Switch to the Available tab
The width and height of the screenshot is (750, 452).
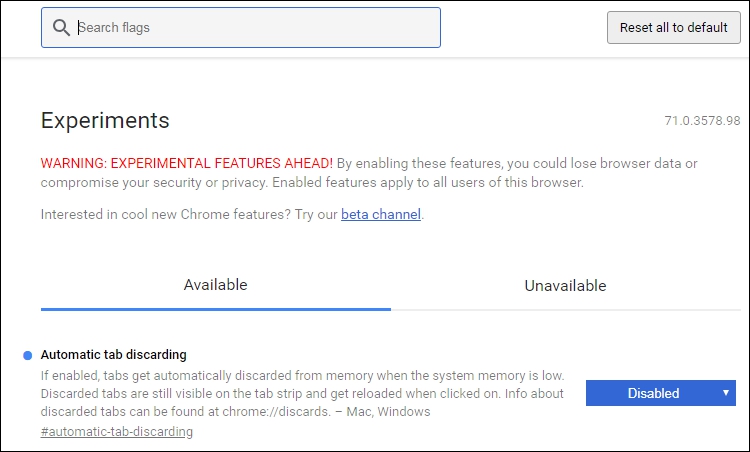[216, 285]
